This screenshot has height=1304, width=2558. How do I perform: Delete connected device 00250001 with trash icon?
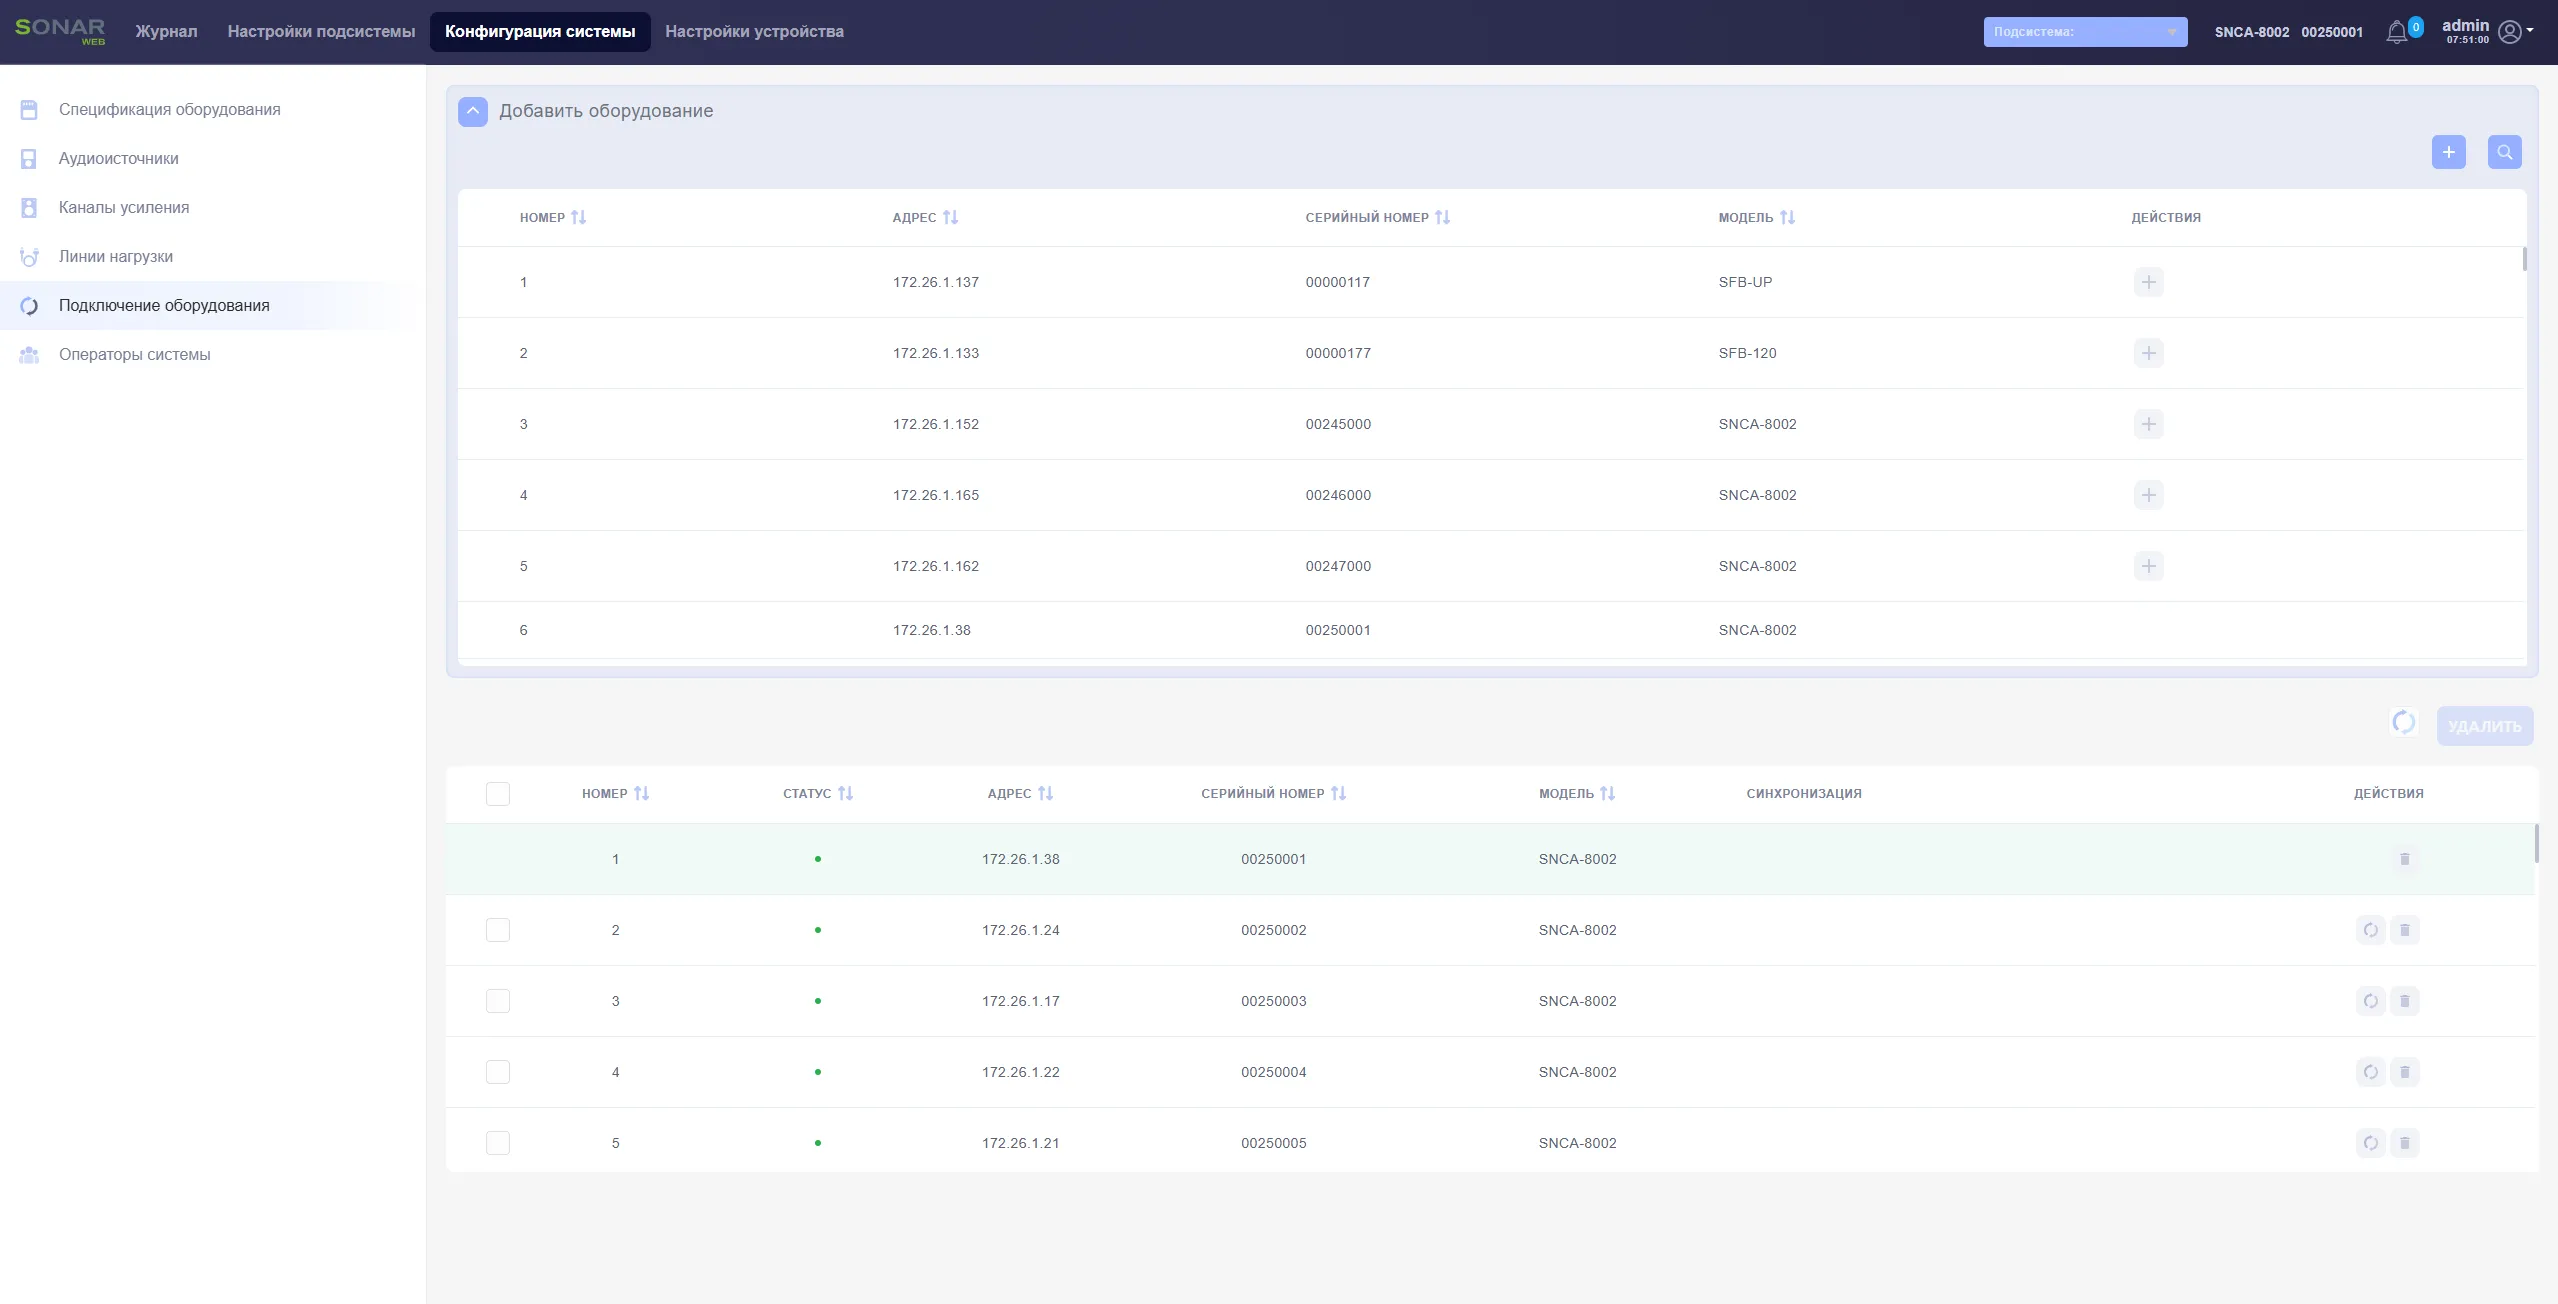coord(2404,859)
